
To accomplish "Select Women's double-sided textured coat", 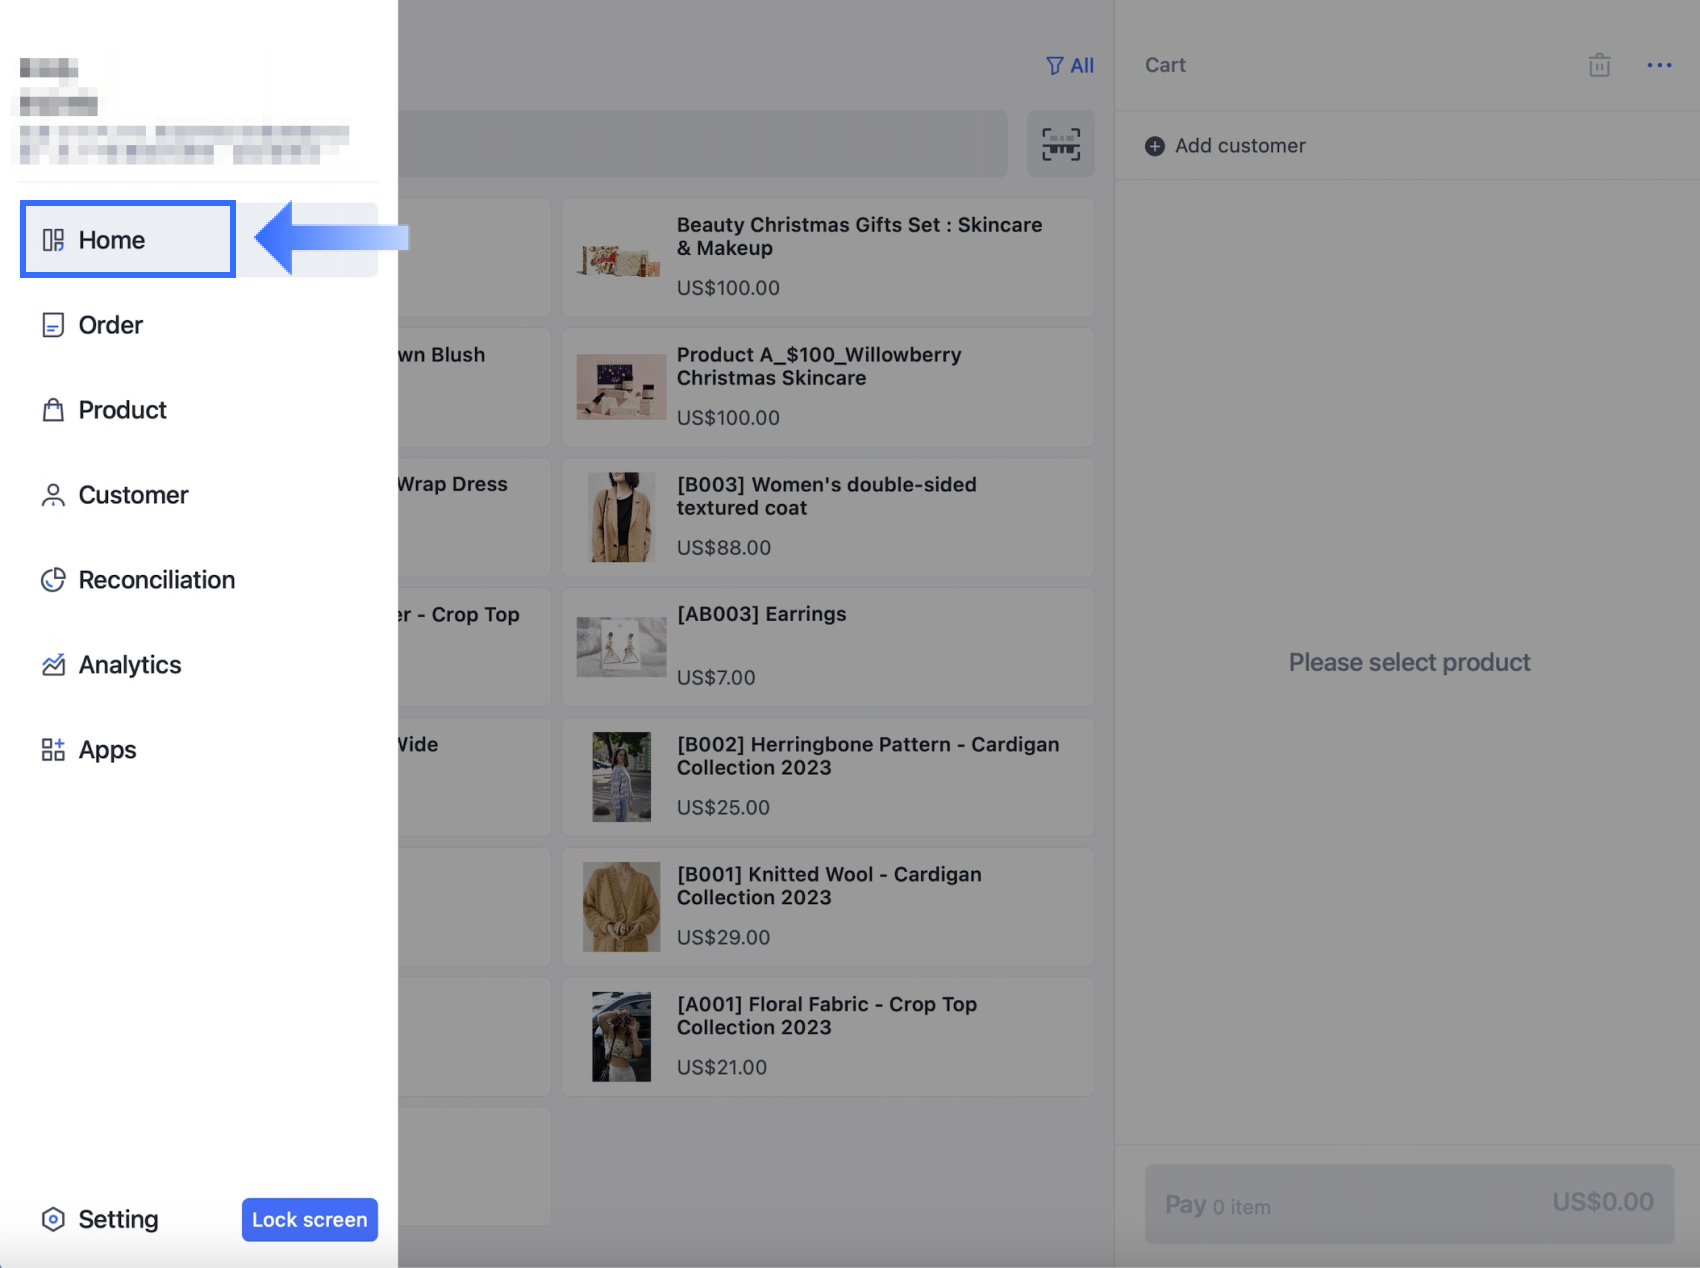I will click(828, 517).
